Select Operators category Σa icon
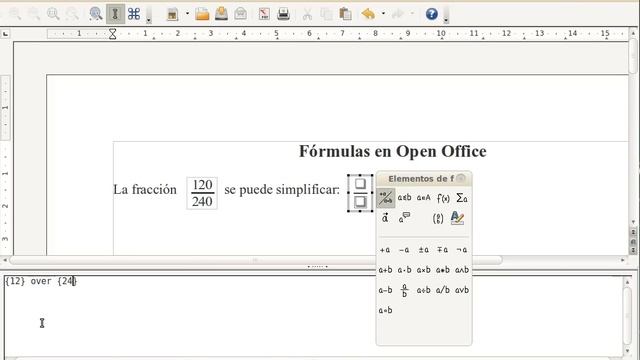 [462, 198]
